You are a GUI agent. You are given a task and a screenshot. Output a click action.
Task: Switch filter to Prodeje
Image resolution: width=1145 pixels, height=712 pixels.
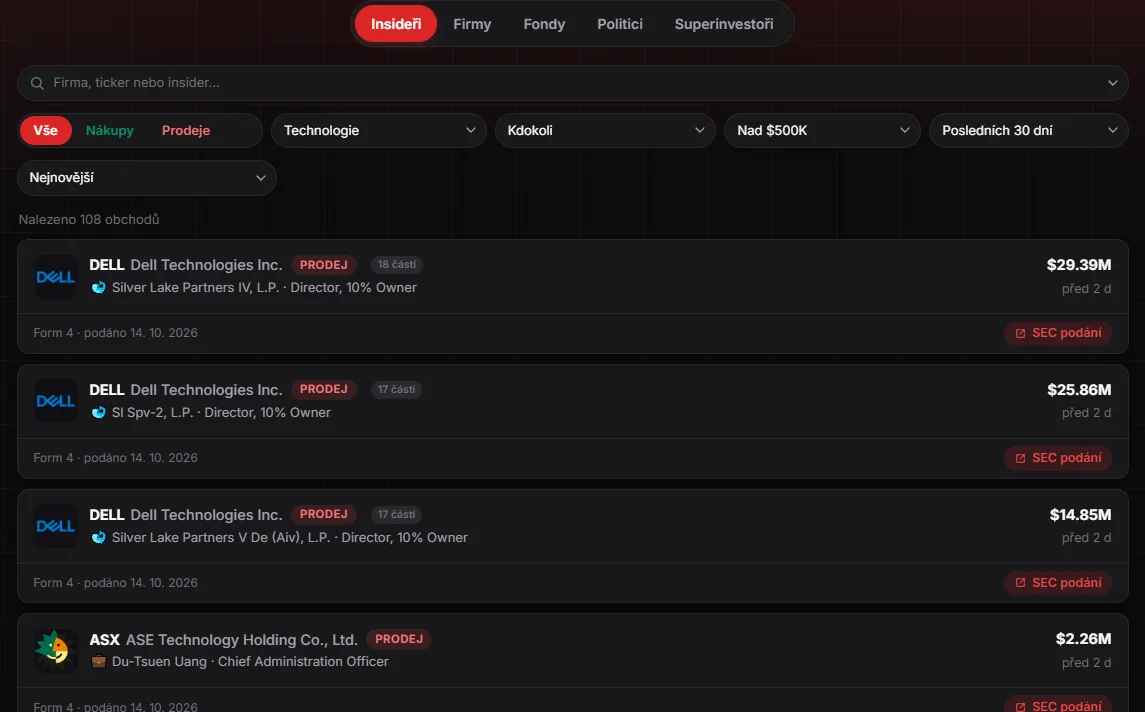[185, 131]
